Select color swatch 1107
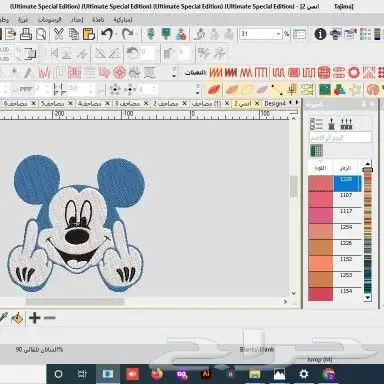The width and height of the screenshot is (384, 384). pos(320,200)
